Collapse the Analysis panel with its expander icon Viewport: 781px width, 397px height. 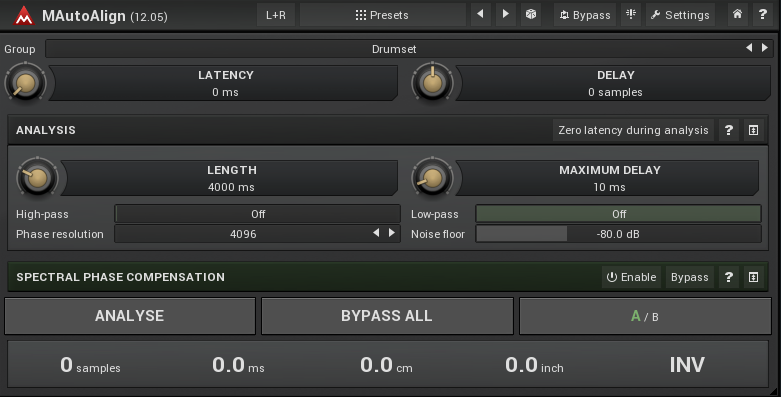[754, 130]
